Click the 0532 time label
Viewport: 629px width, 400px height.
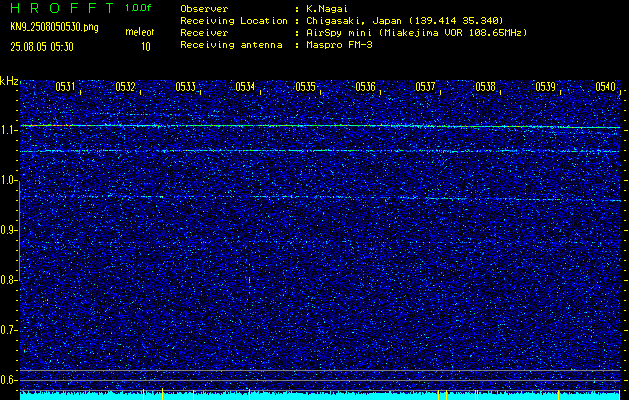coord(125,87)
